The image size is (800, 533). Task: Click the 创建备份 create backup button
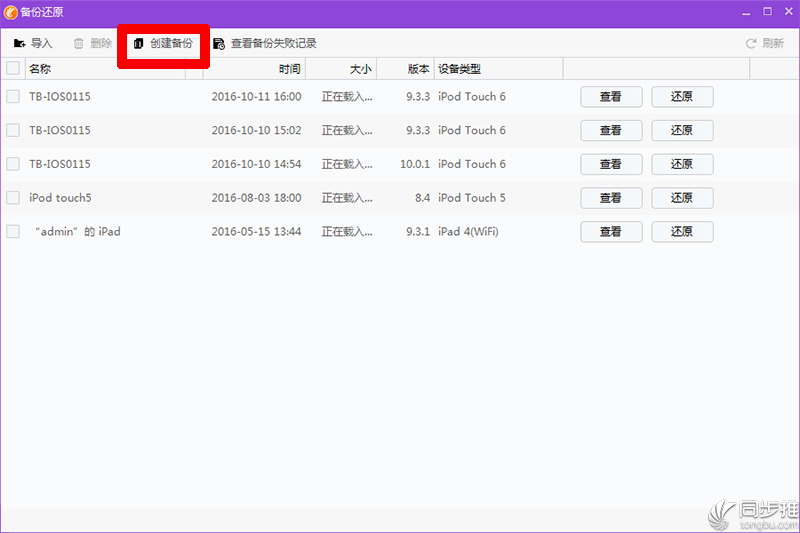163,43
